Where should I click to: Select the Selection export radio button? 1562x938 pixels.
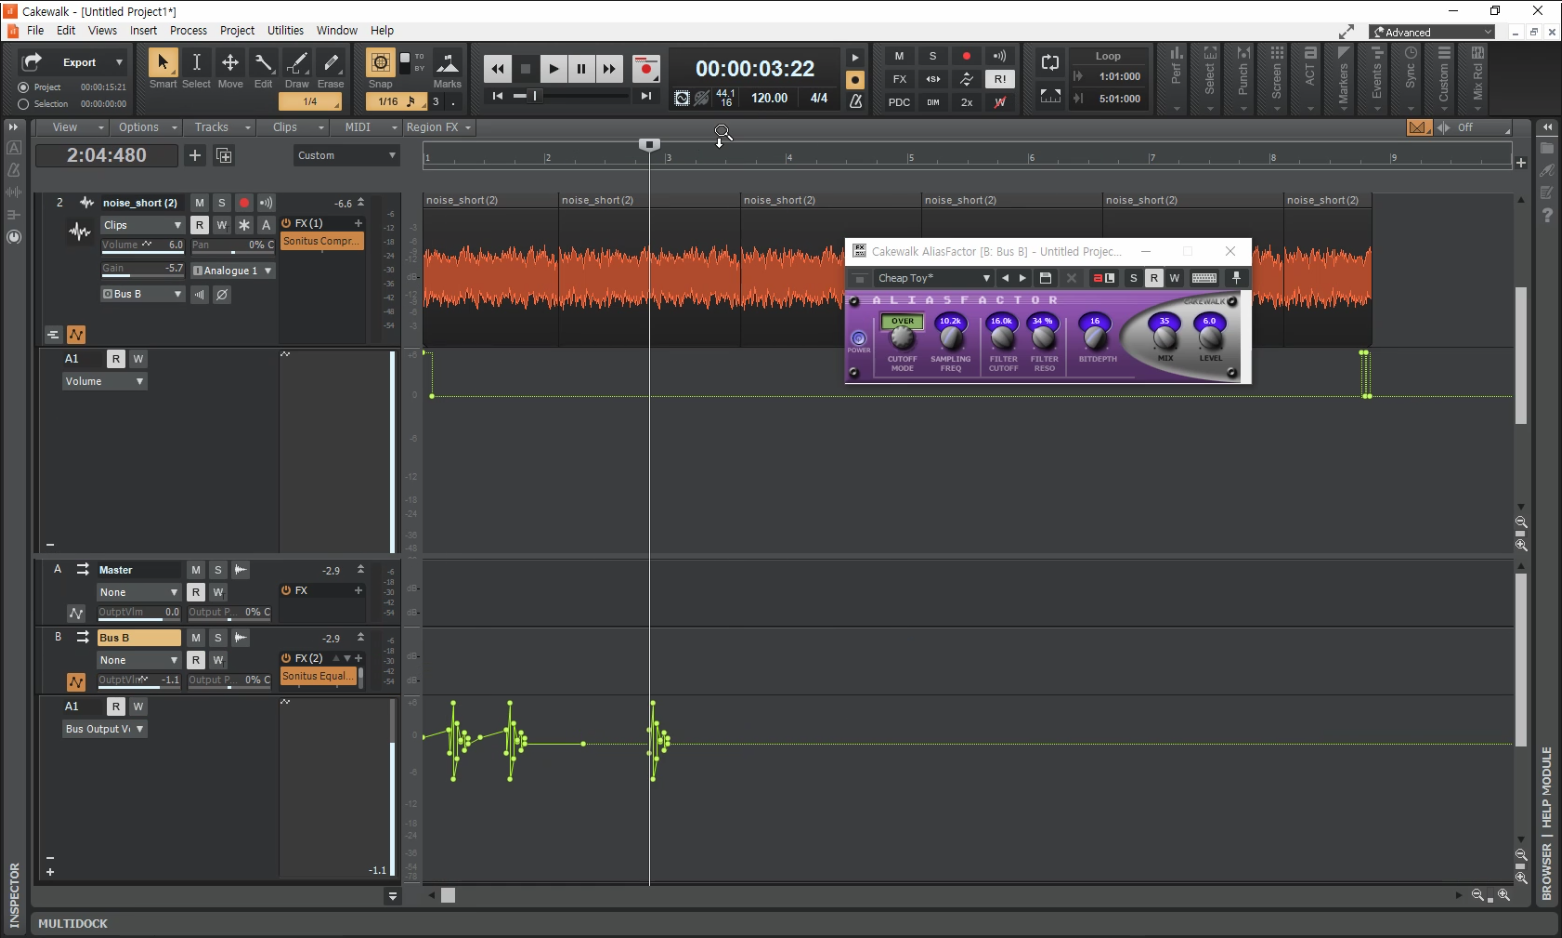[23, 104]
